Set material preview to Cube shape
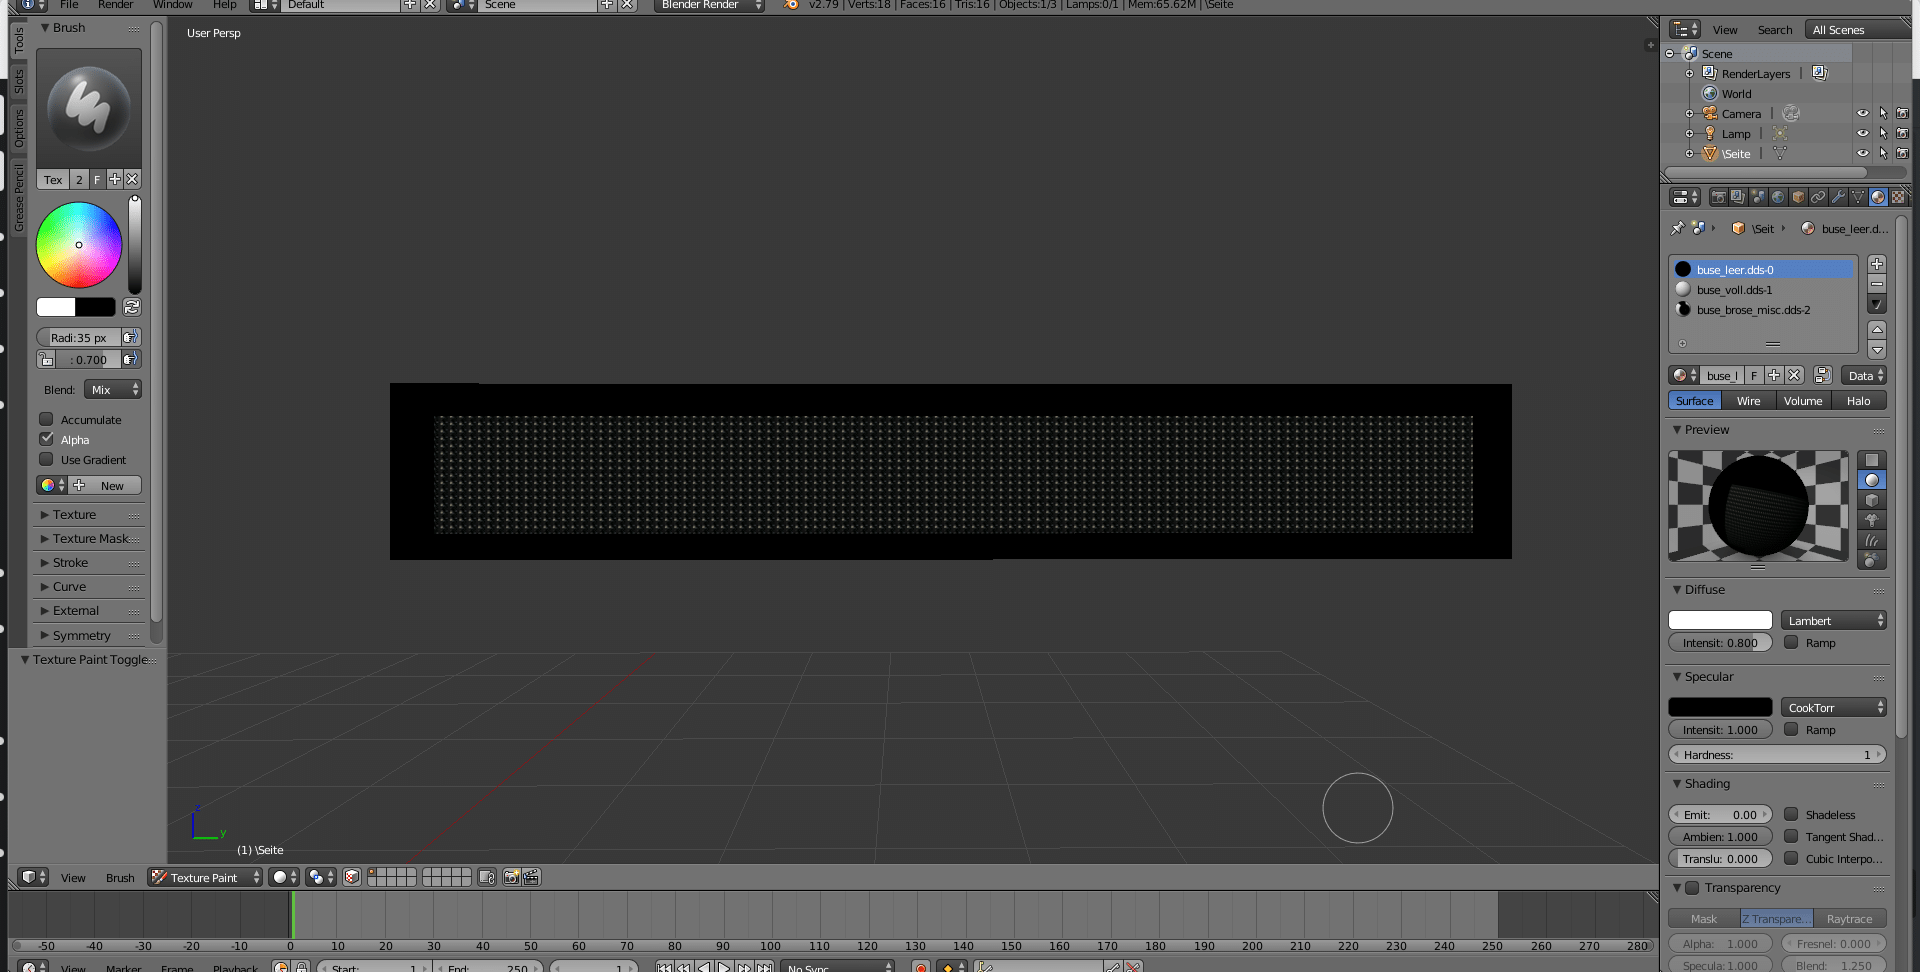 pyautogui.click(x=1871, y=500)
